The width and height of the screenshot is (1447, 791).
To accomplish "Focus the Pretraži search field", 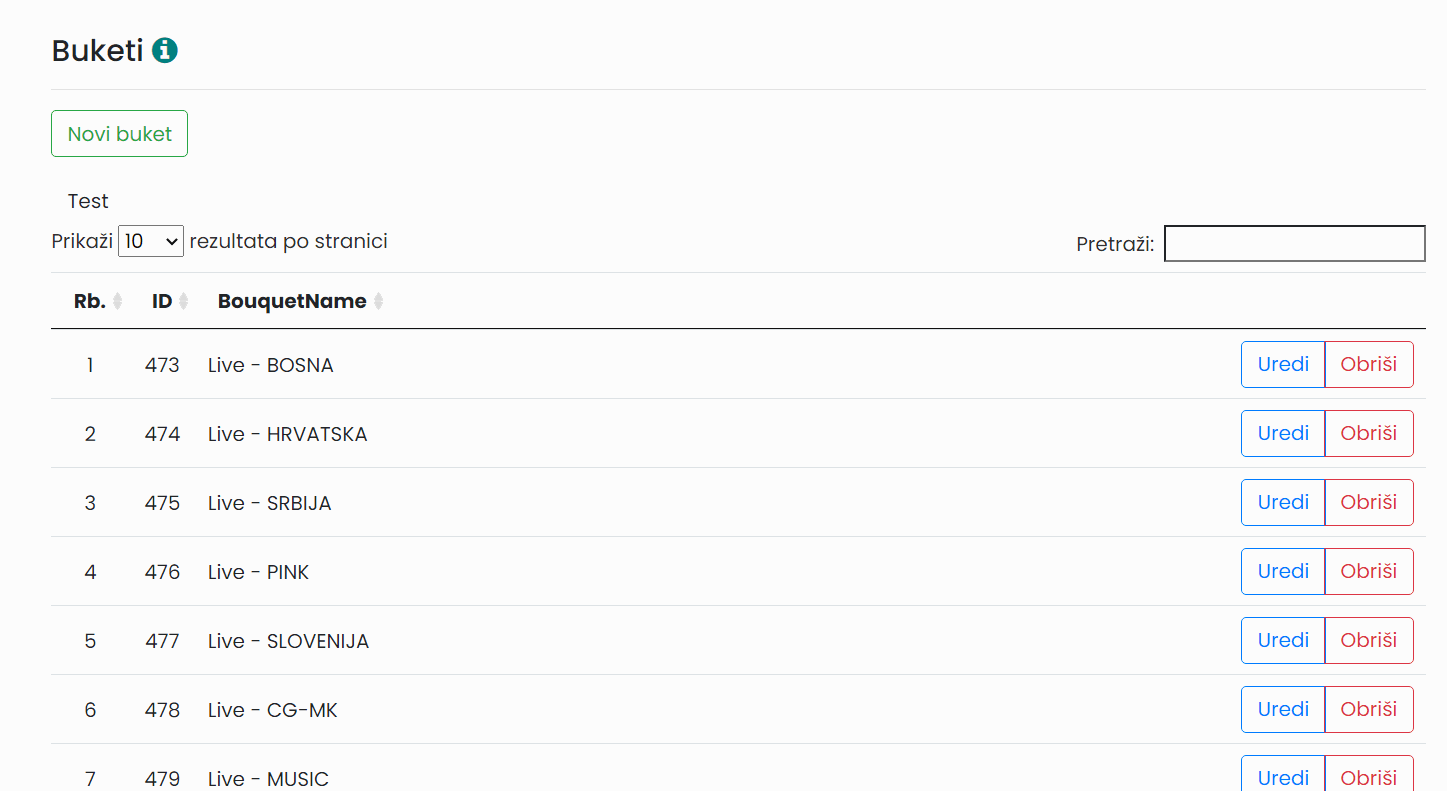I will (x=1295, y=244).
